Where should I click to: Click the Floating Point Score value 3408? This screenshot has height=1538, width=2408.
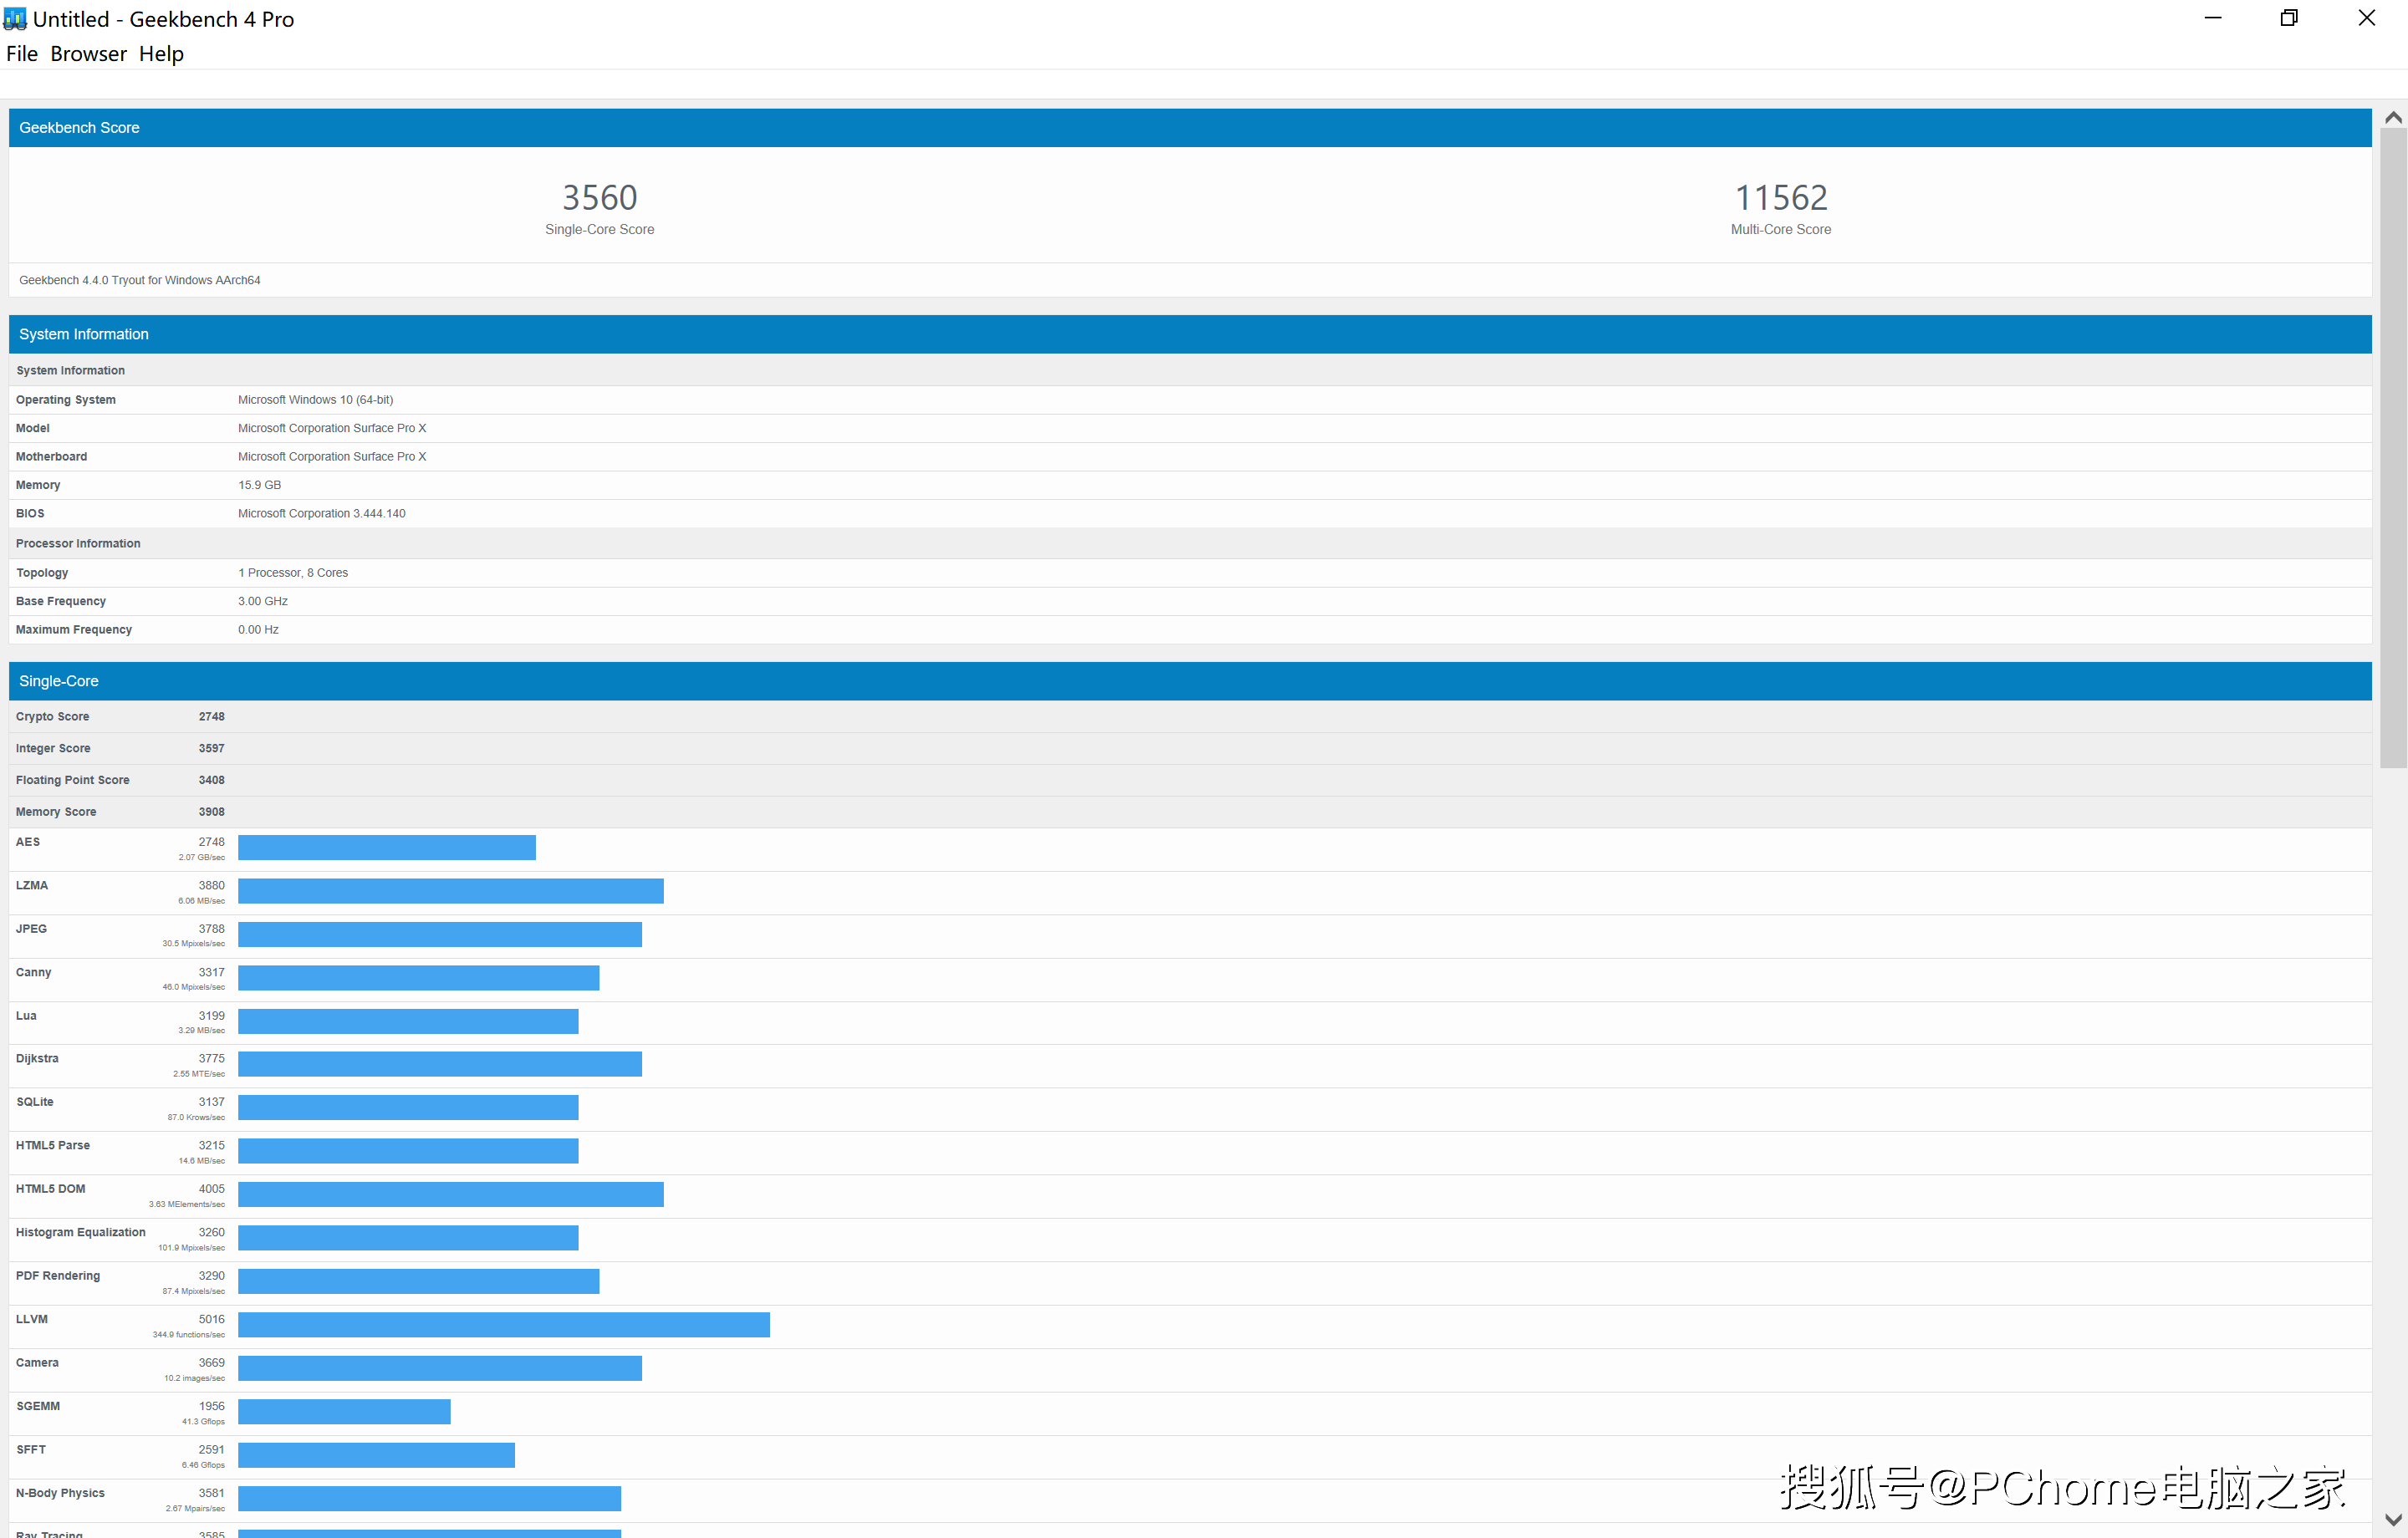212,780
